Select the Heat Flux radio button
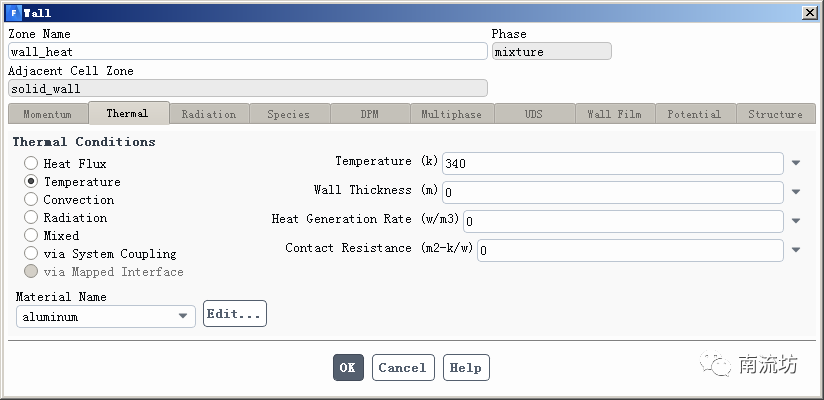 tap(32, 163)
